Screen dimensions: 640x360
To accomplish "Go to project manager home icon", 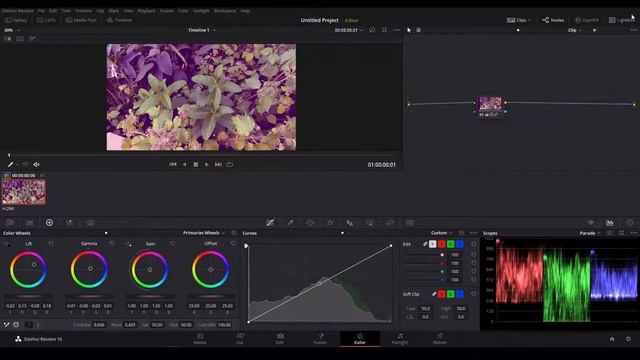I will click(x=612, y=339).
